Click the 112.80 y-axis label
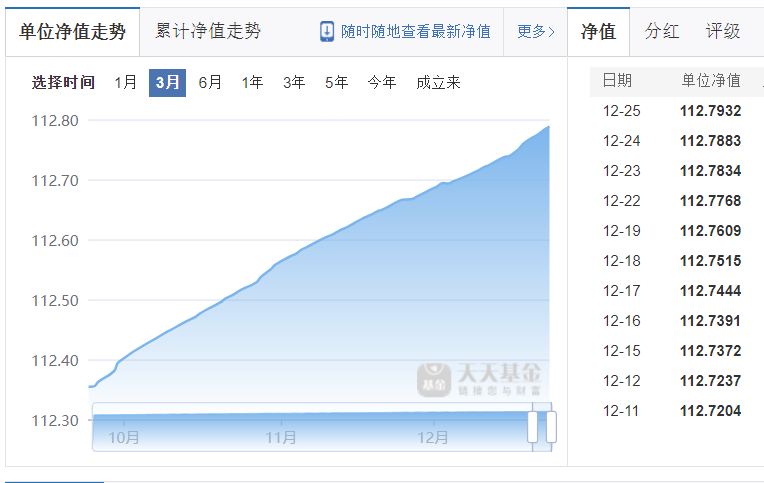Image resolution: width=764 pixels, height=483 pixels. coord(55,121)
